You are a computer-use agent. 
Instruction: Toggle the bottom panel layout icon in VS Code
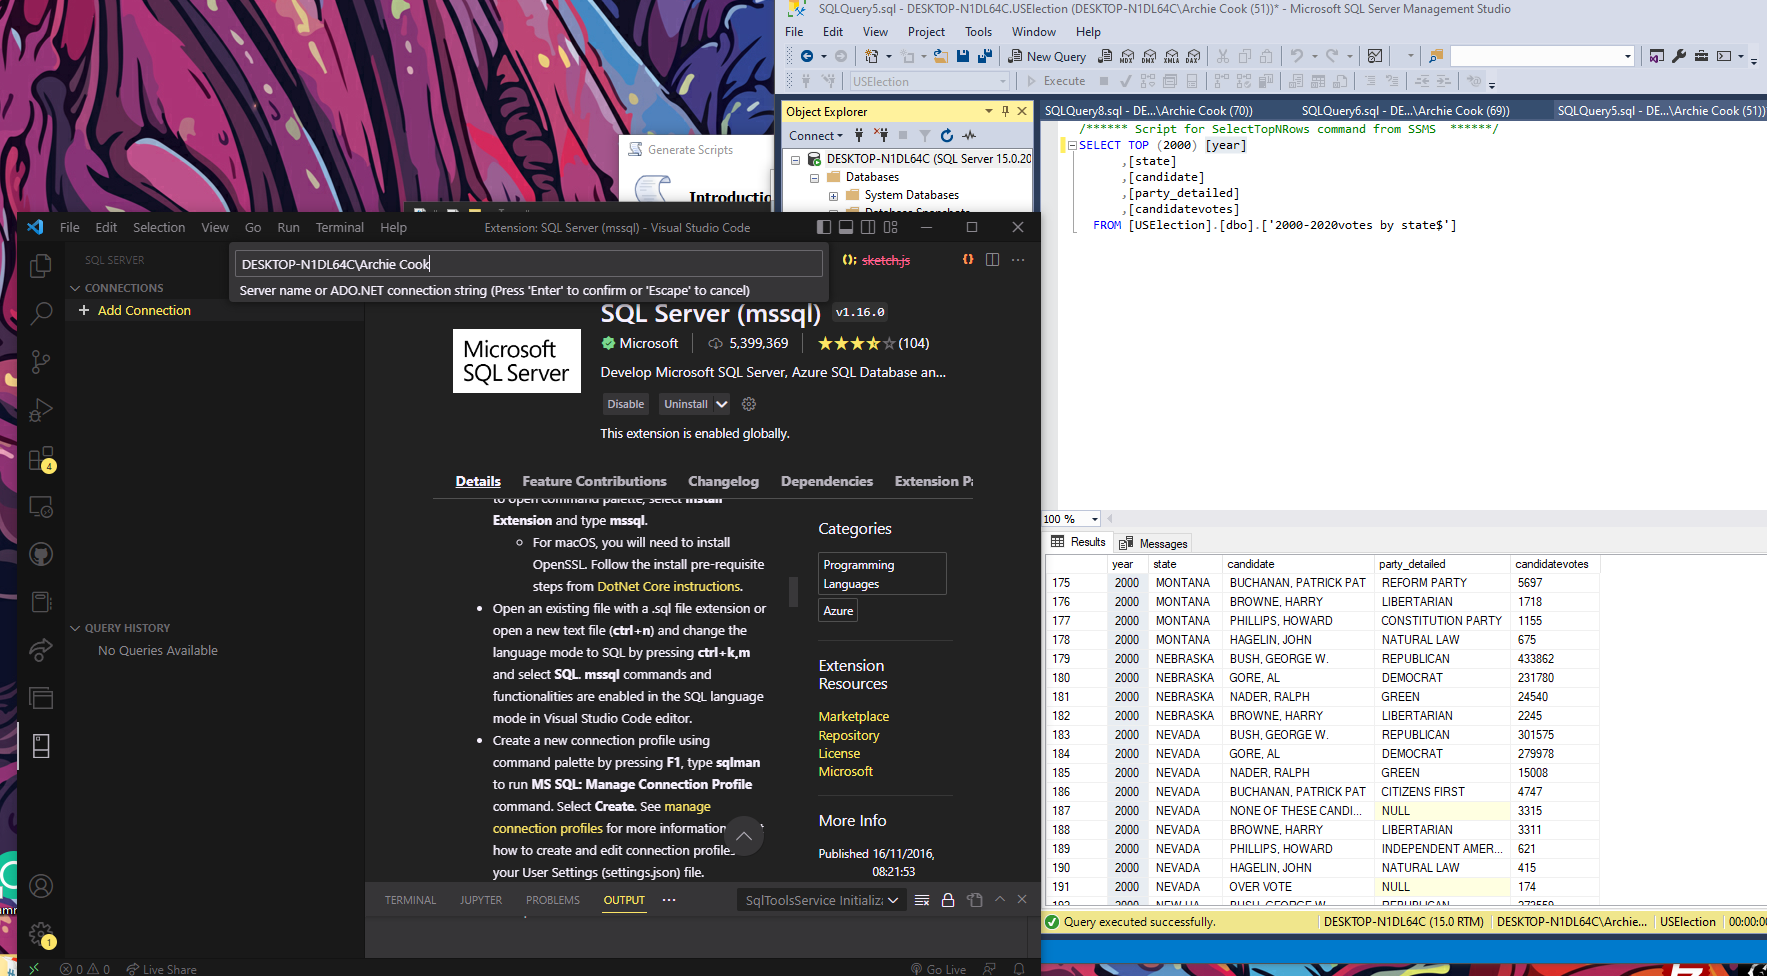click(x=845, y=227)
